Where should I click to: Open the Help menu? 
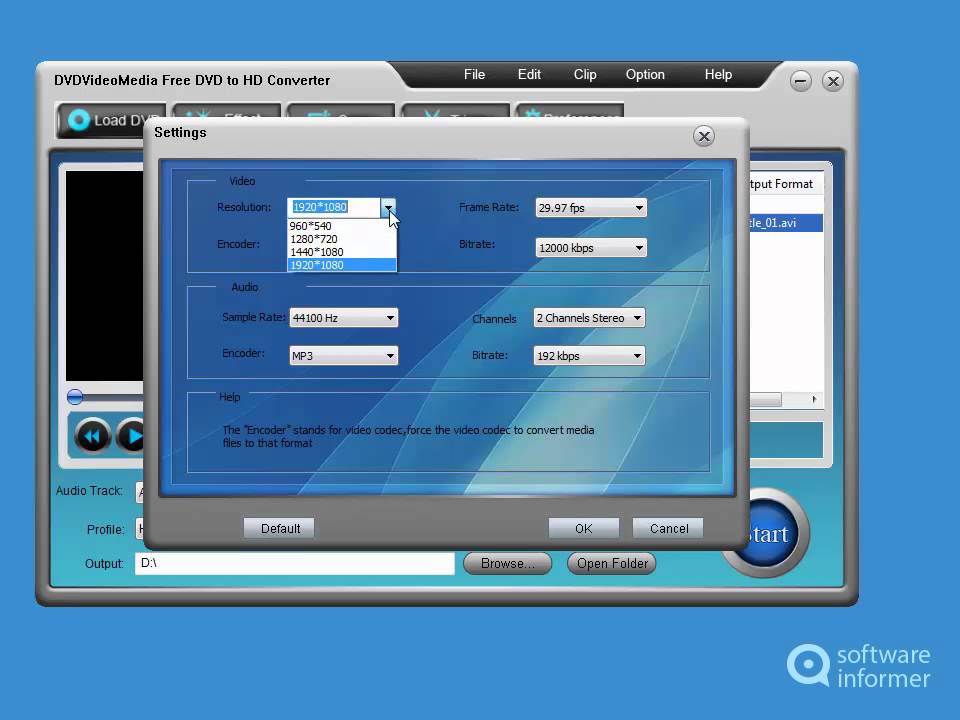coord(718,75)
